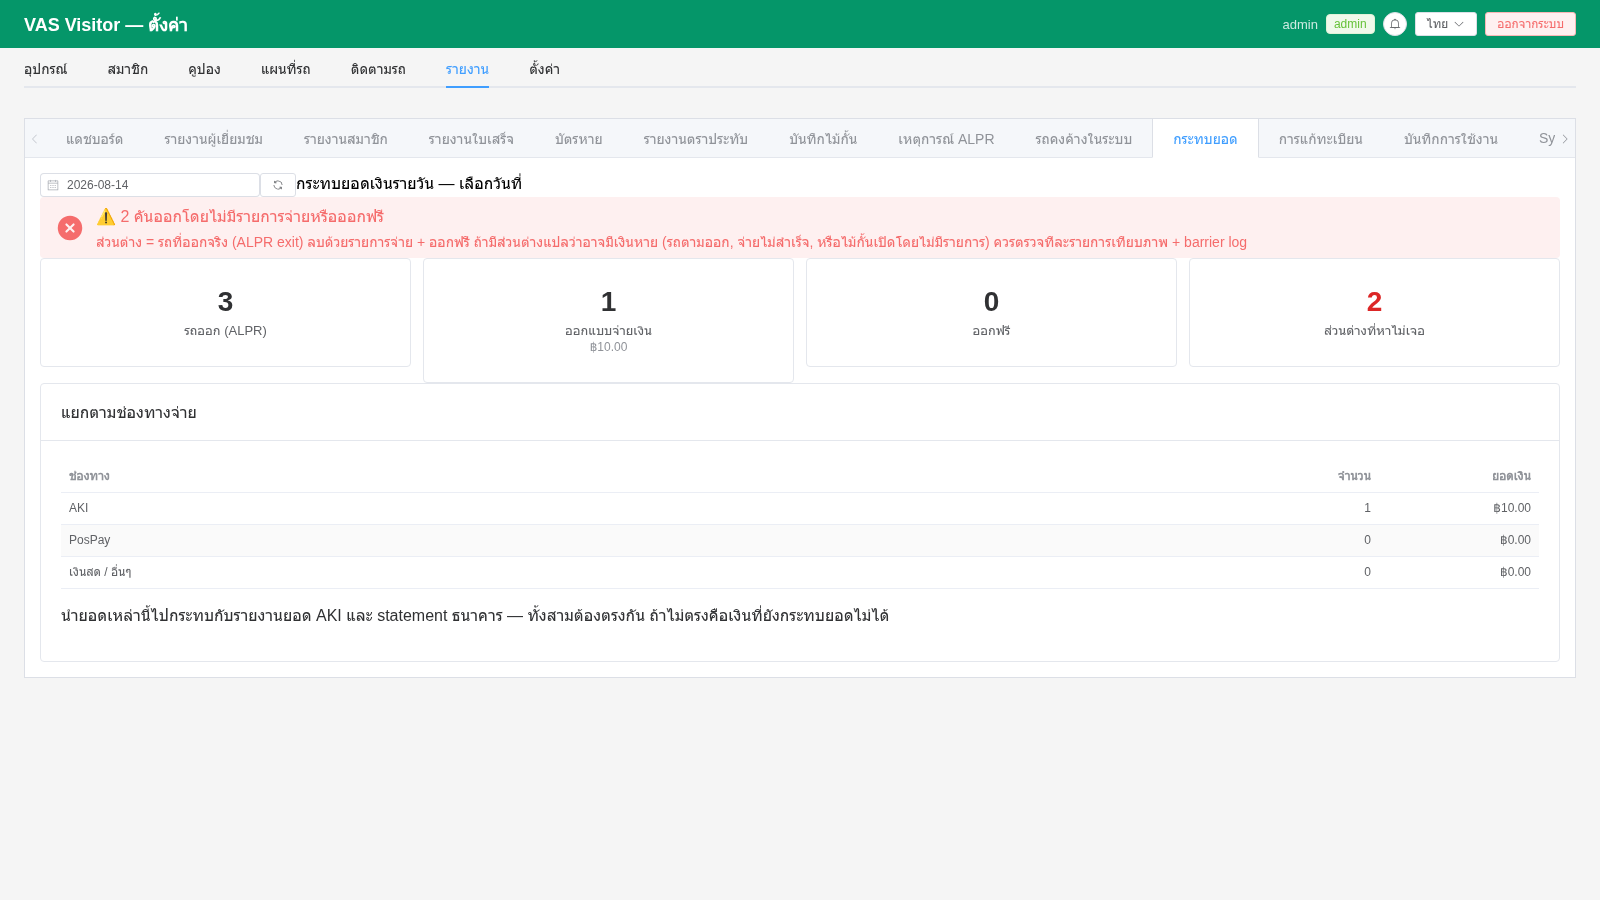Click the VAS Visitor — ตั้งค่า title
1600x900 pixels.
(x=106, y=25)
